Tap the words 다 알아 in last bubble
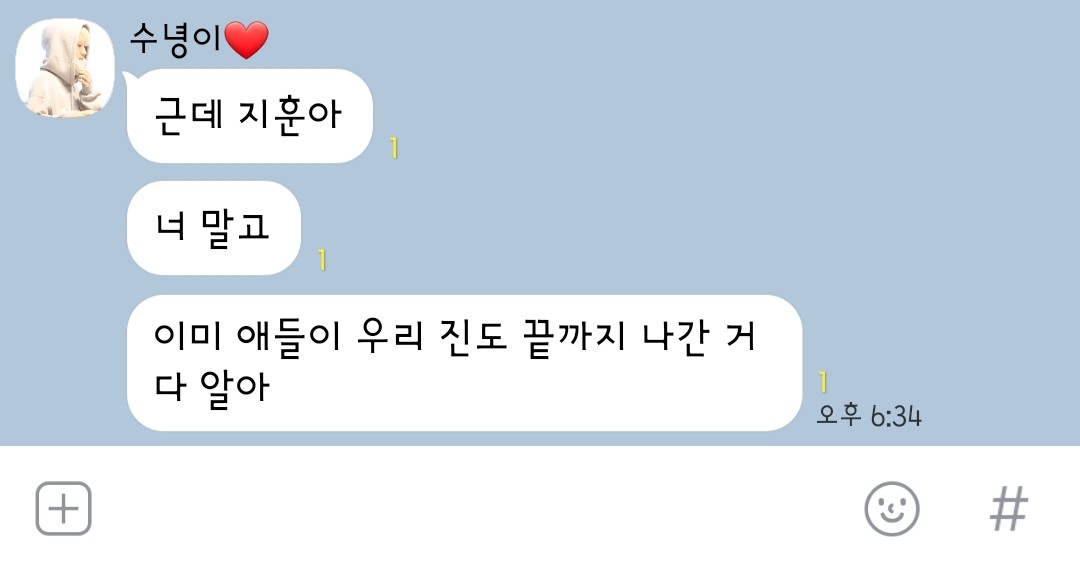 (211, 387)
